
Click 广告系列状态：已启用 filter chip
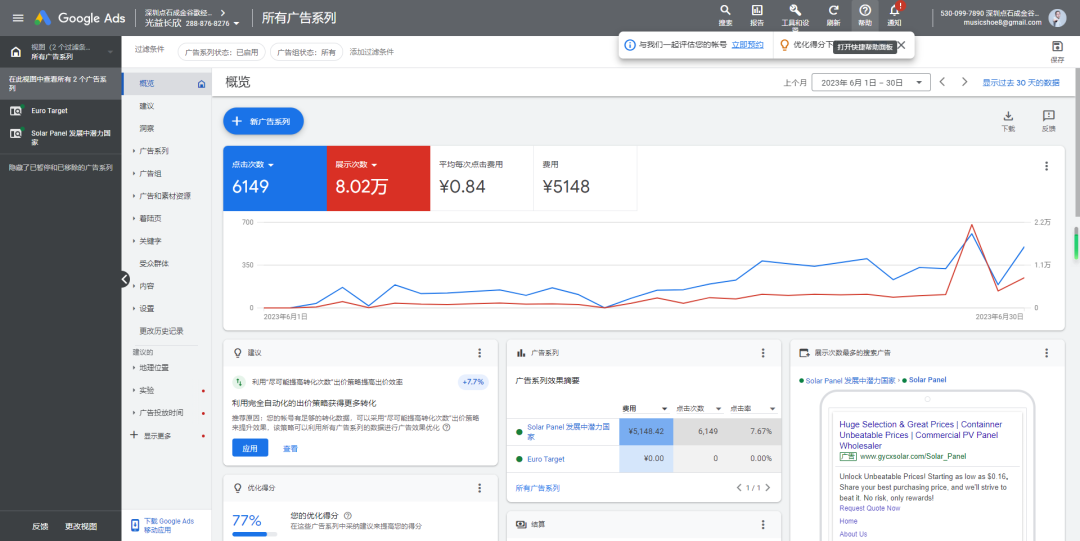point(222,52)
